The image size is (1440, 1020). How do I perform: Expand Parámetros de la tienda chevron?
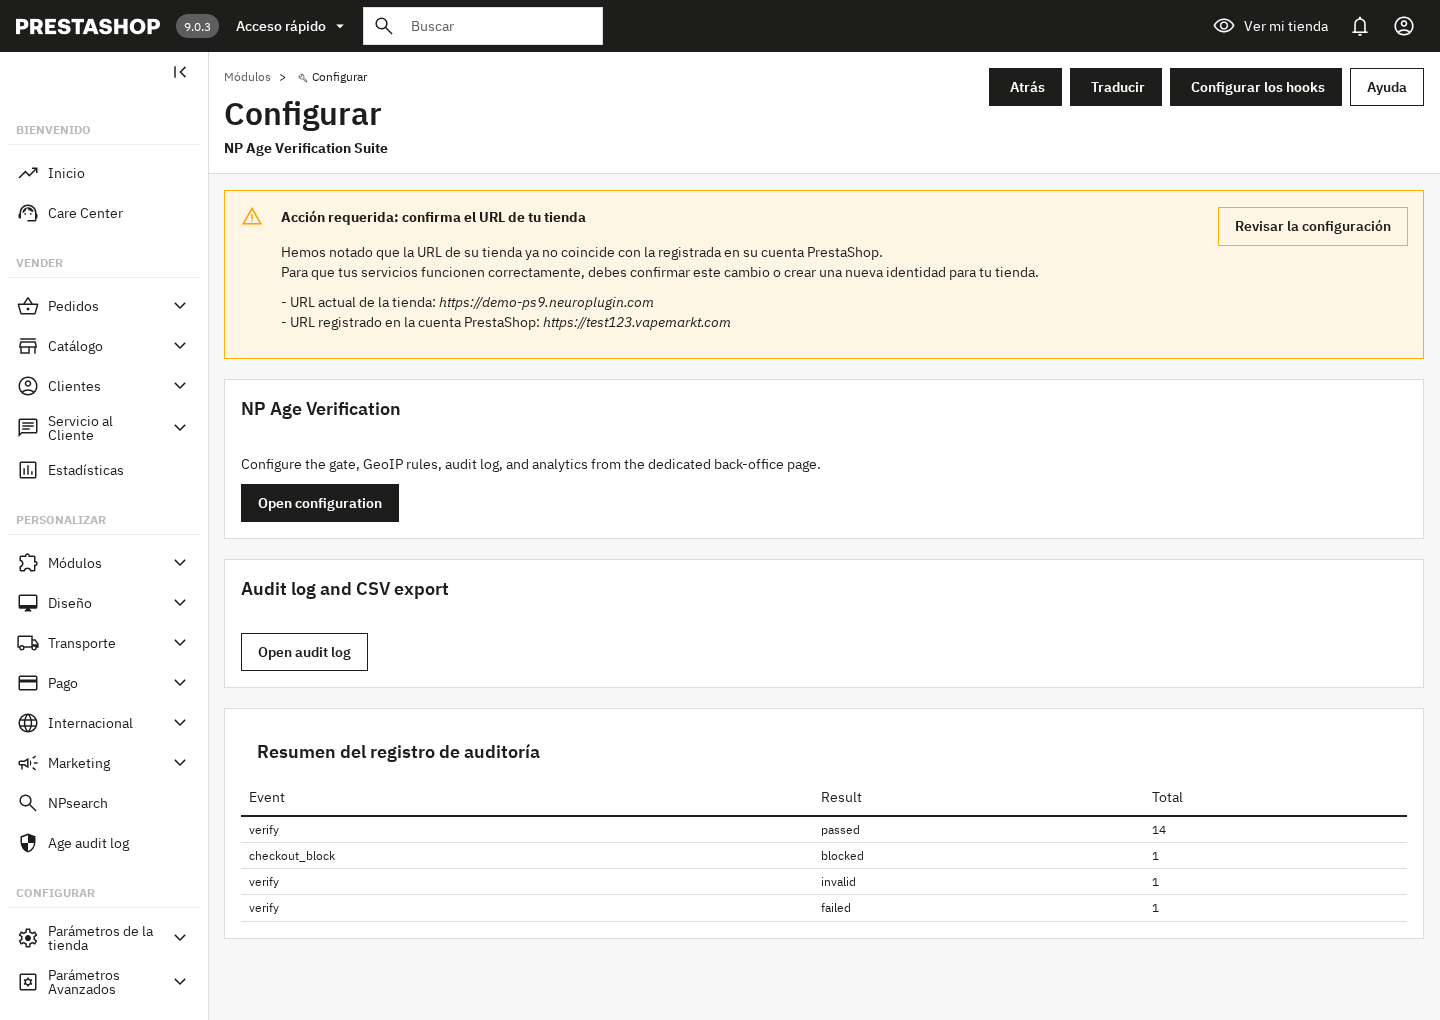tap(180, 938)
